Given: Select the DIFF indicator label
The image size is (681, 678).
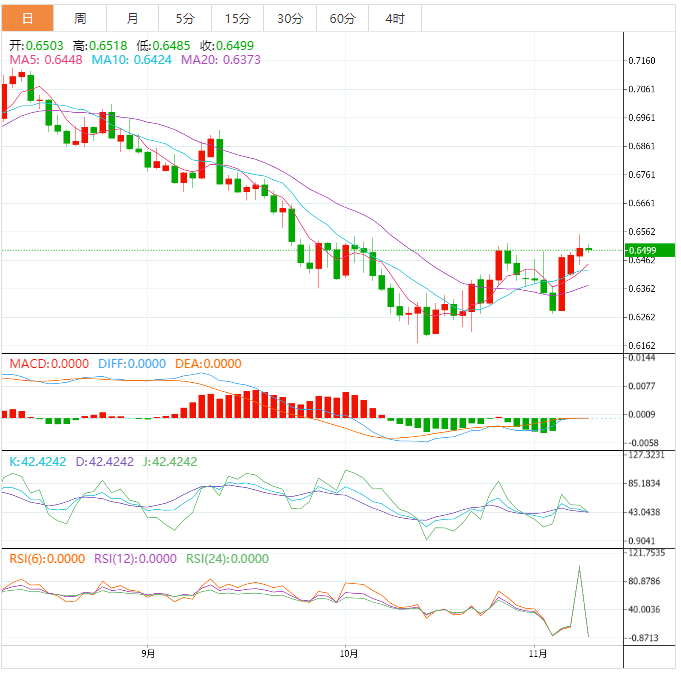Looking at the screenshot, I should click(x=131, y=364).
